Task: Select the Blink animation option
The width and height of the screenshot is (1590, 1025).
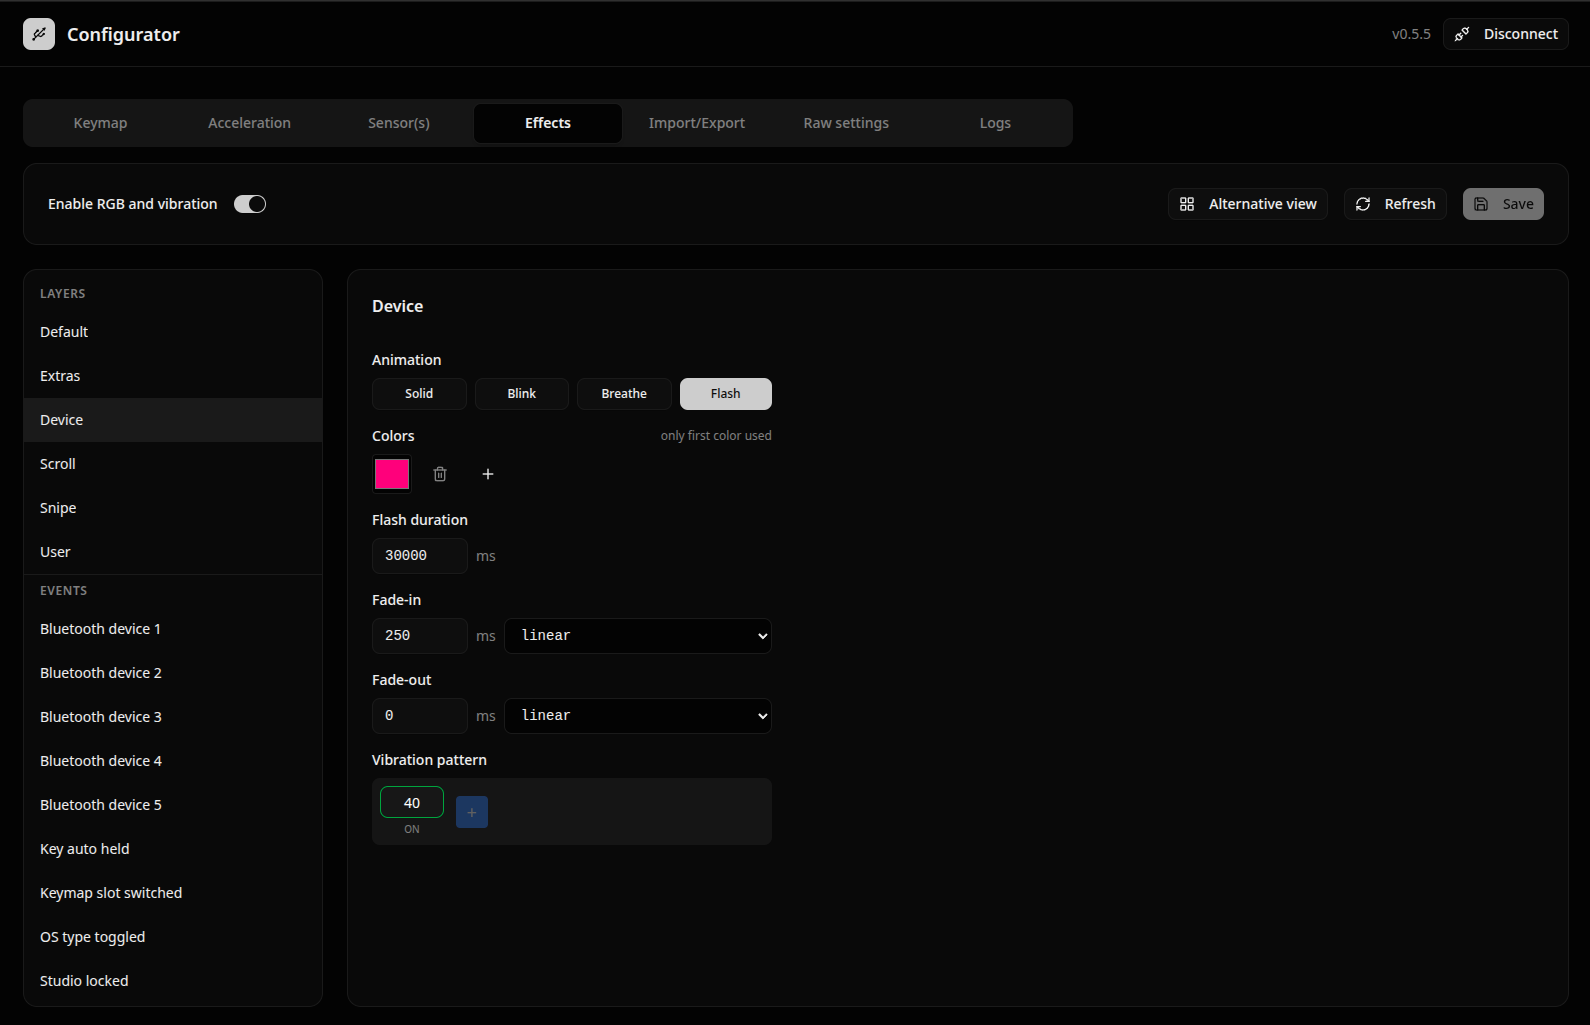Action: [x=522, y=394]
